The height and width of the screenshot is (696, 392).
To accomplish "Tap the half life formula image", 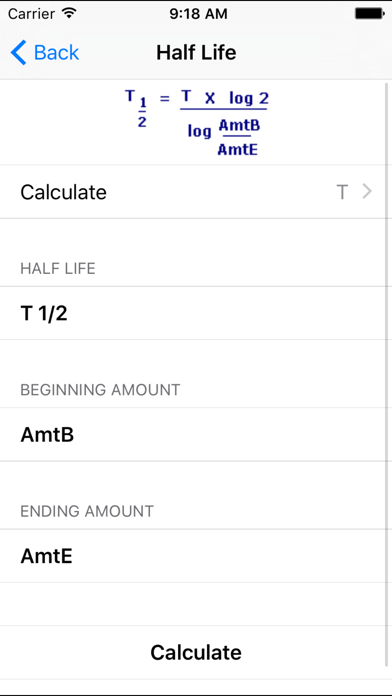I will pyautogui.click(x=197, y=122).
